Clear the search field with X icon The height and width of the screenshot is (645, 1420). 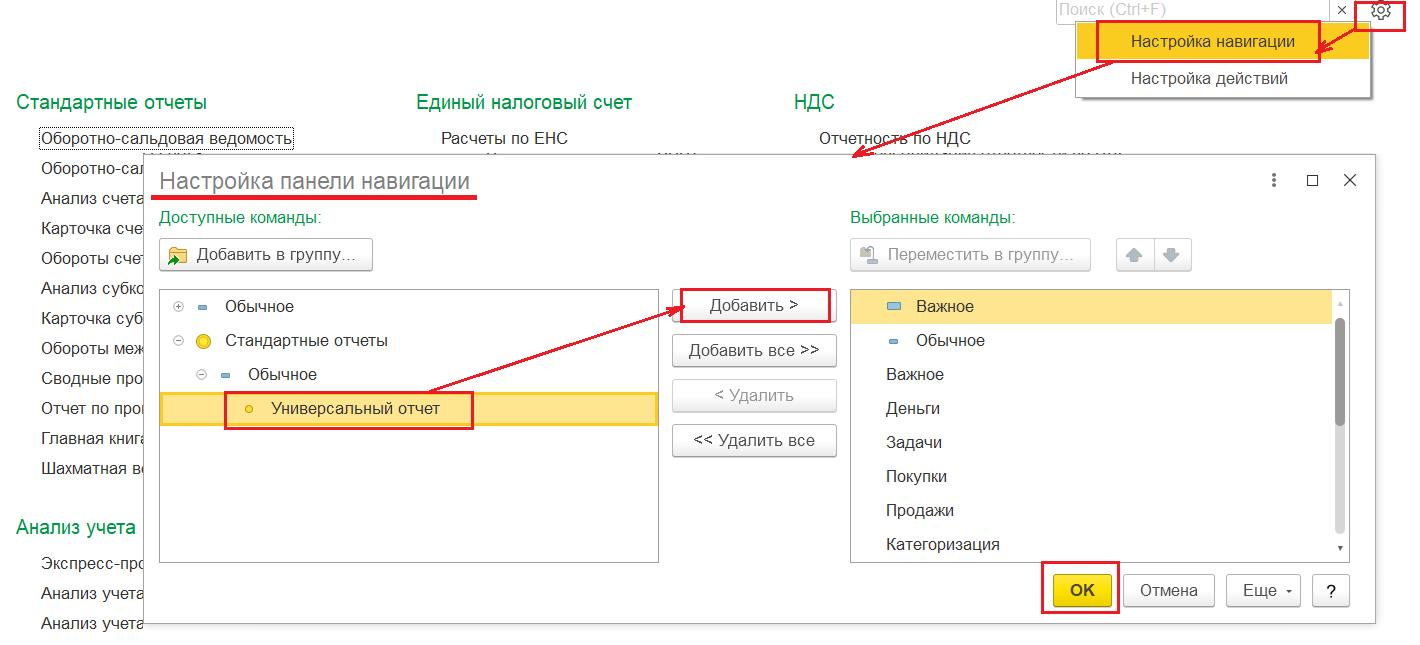(x=1342, y=10)
